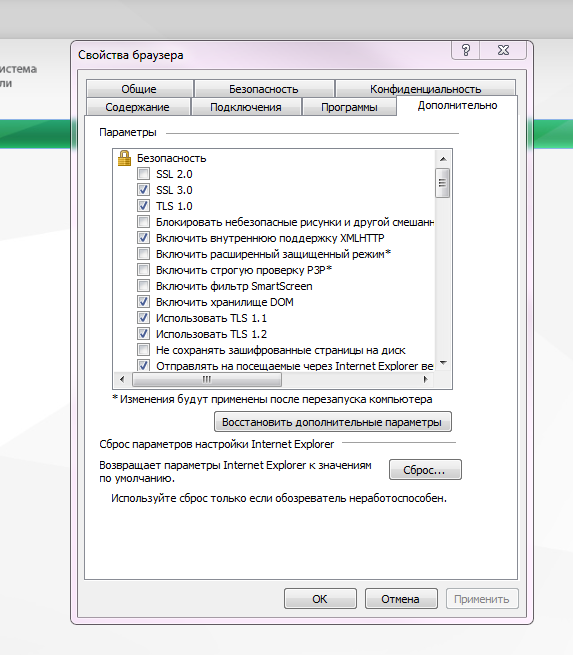This screenshot has height=655, width=573.
Task: Uncheck Включить хранилище DOM
Action: pyautogui.click(x=143, y=302)
